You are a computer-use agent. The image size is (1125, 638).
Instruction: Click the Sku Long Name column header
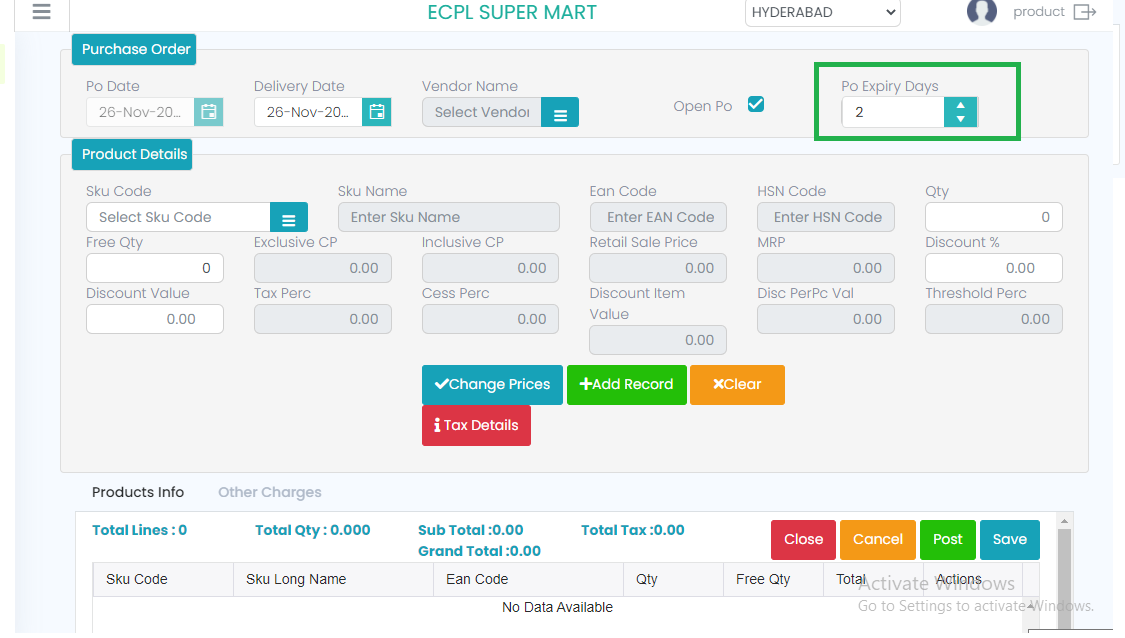tap(334, 579)
